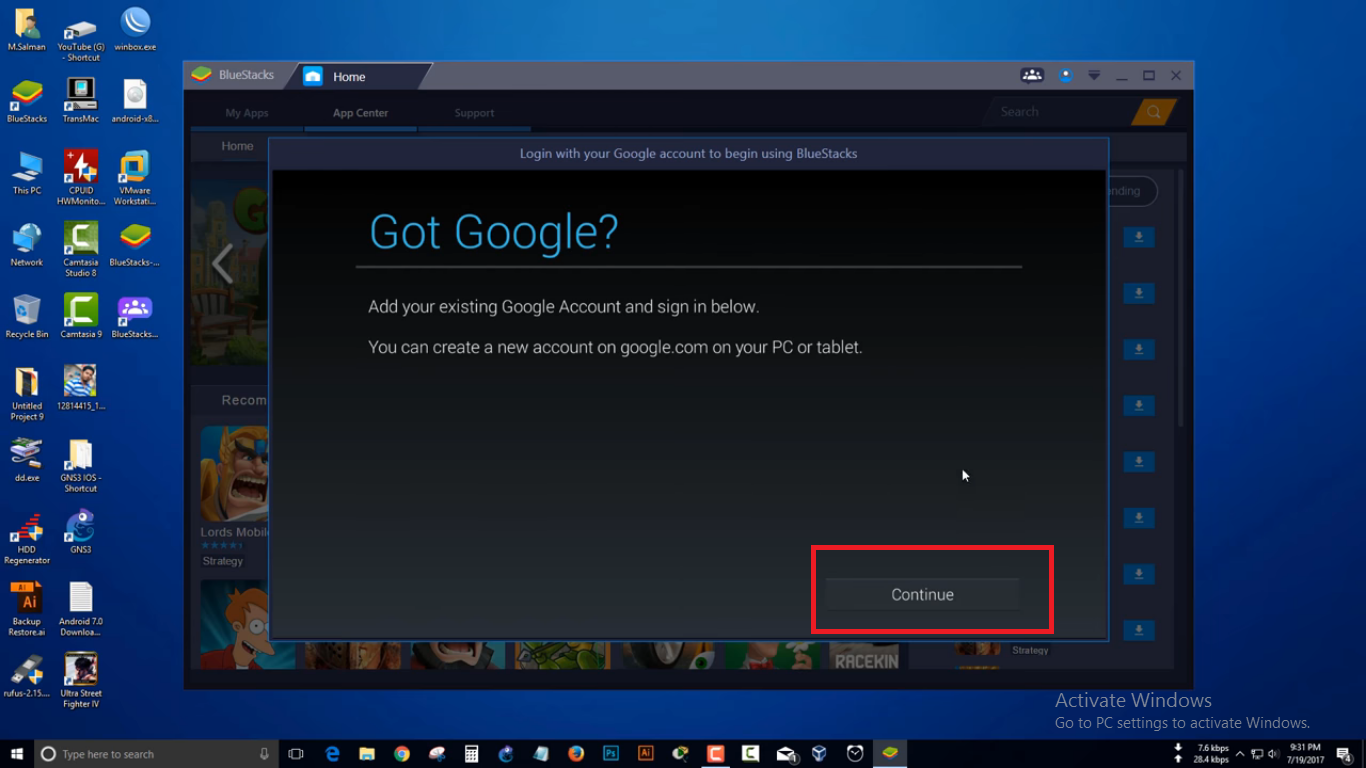Launch HDD Regenerator from desktop
Screen dimensions: 1366x768
tap(27, 537)
